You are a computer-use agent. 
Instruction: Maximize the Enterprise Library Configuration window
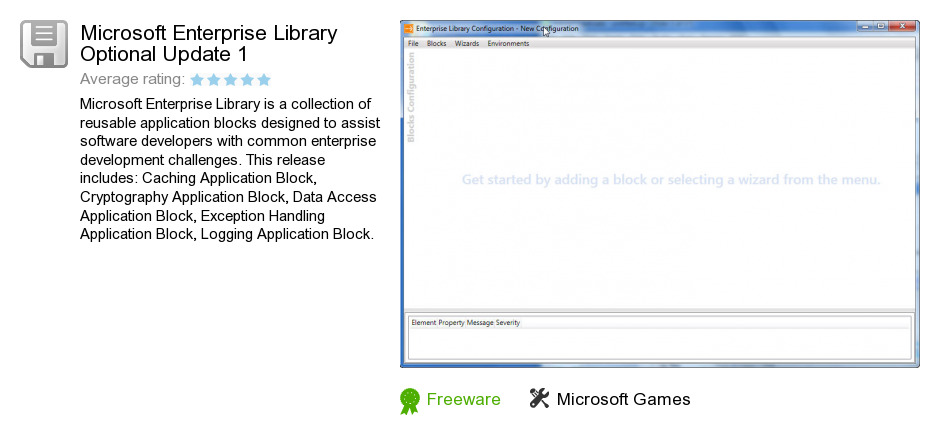pos(881,26)
